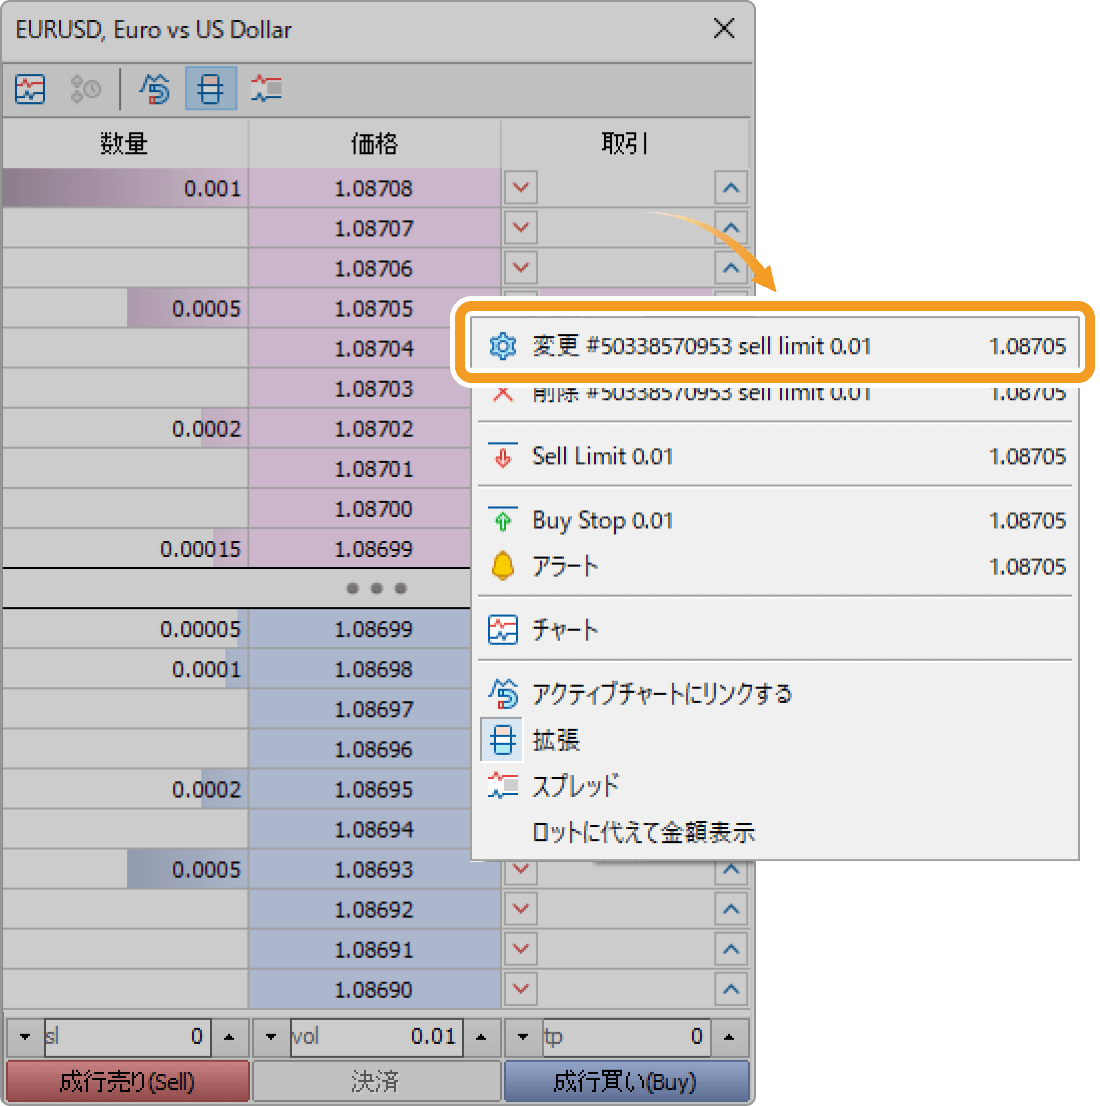Increase the sl stop loss value

tap(229, 1037)
